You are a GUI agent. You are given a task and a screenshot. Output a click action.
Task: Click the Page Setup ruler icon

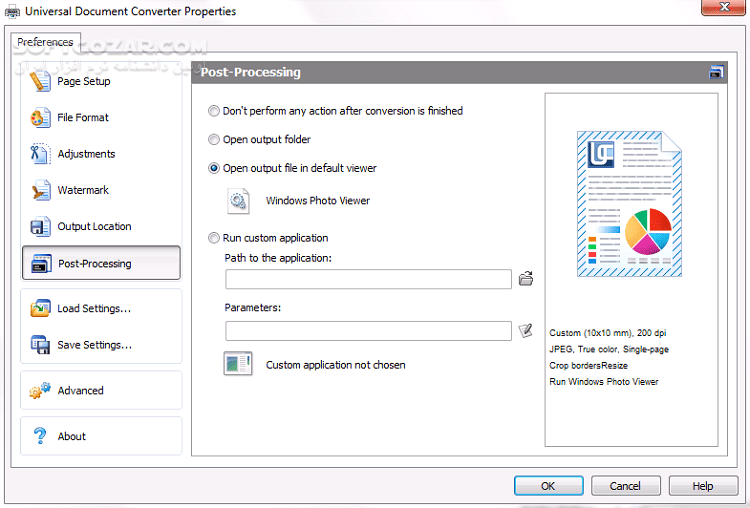click(40, 81)
